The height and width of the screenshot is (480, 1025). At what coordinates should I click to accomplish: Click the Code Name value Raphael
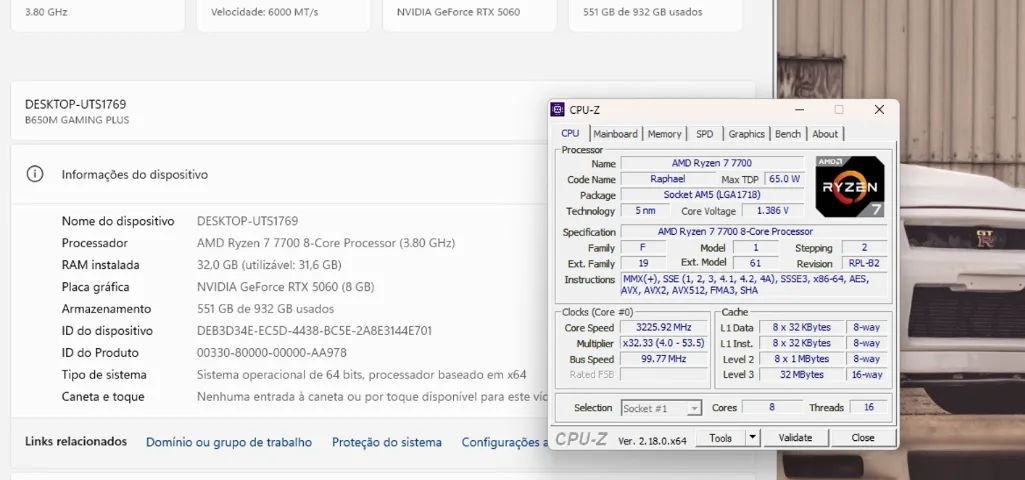[667, 179]
